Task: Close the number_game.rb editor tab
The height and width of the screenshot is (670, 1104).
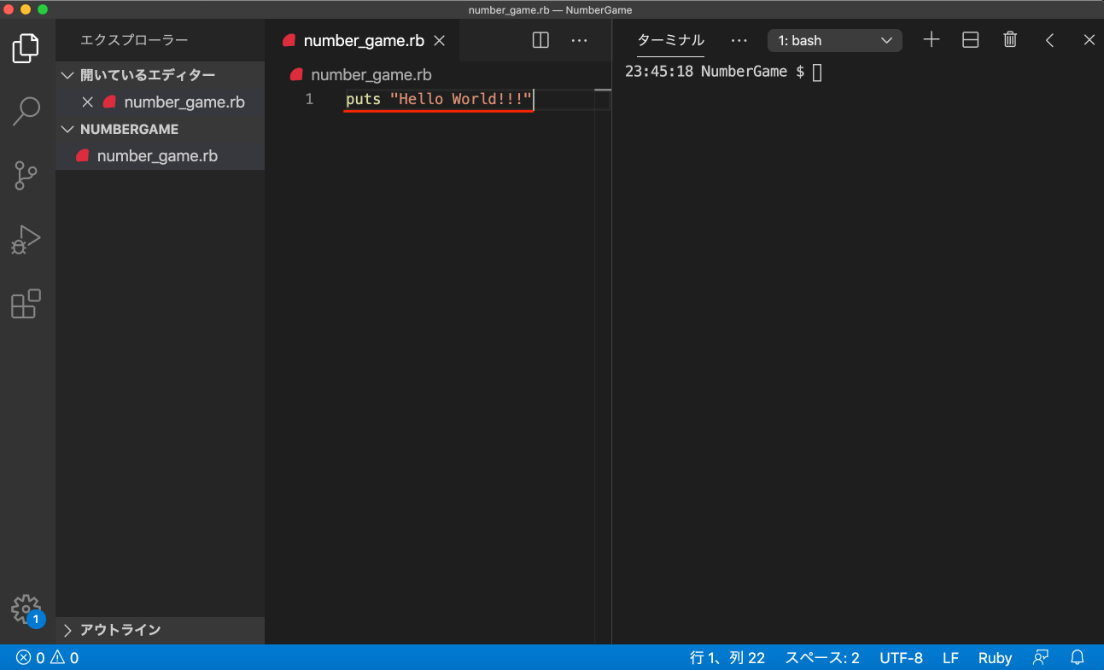Action: click(439, 41)
